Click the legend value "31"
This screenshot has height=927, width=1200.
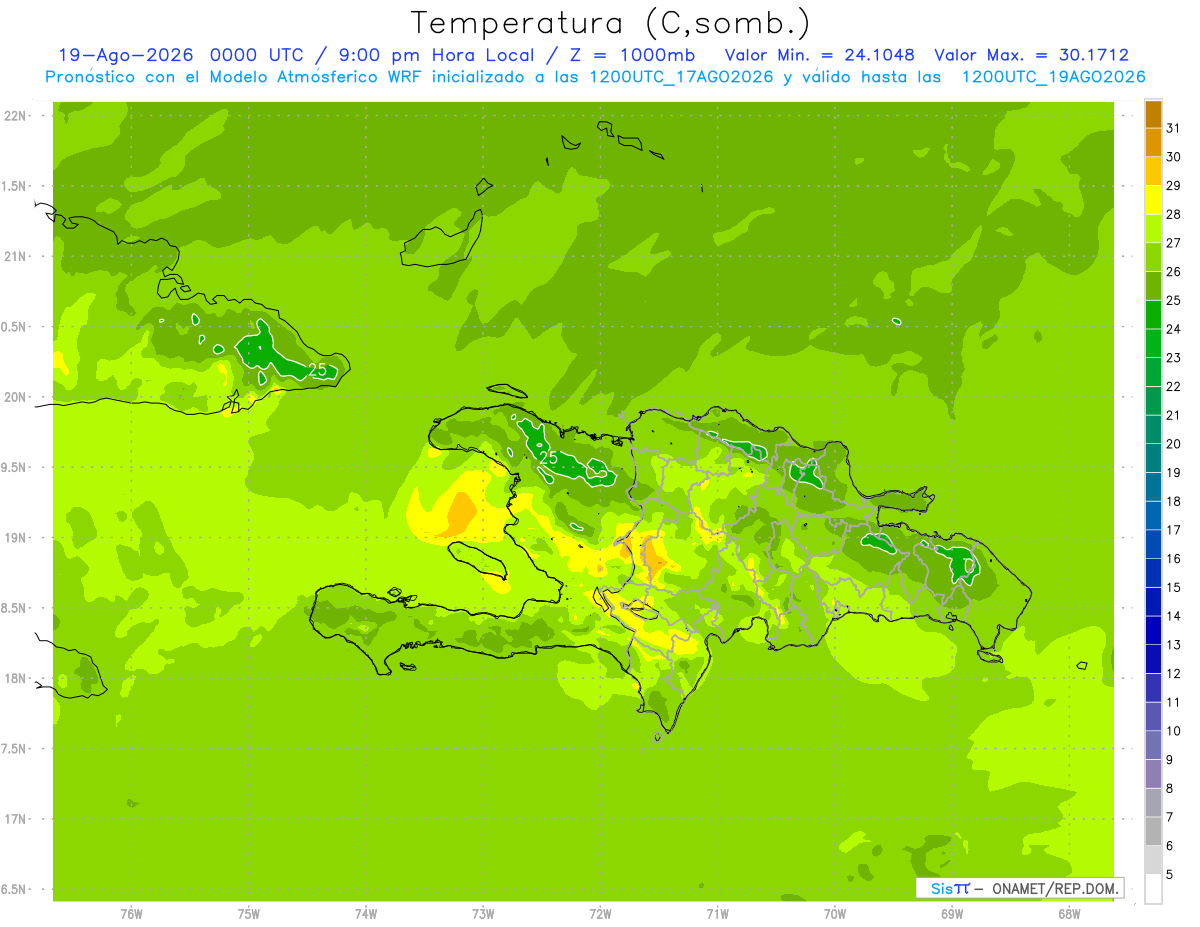click(x=1174, y=128)
